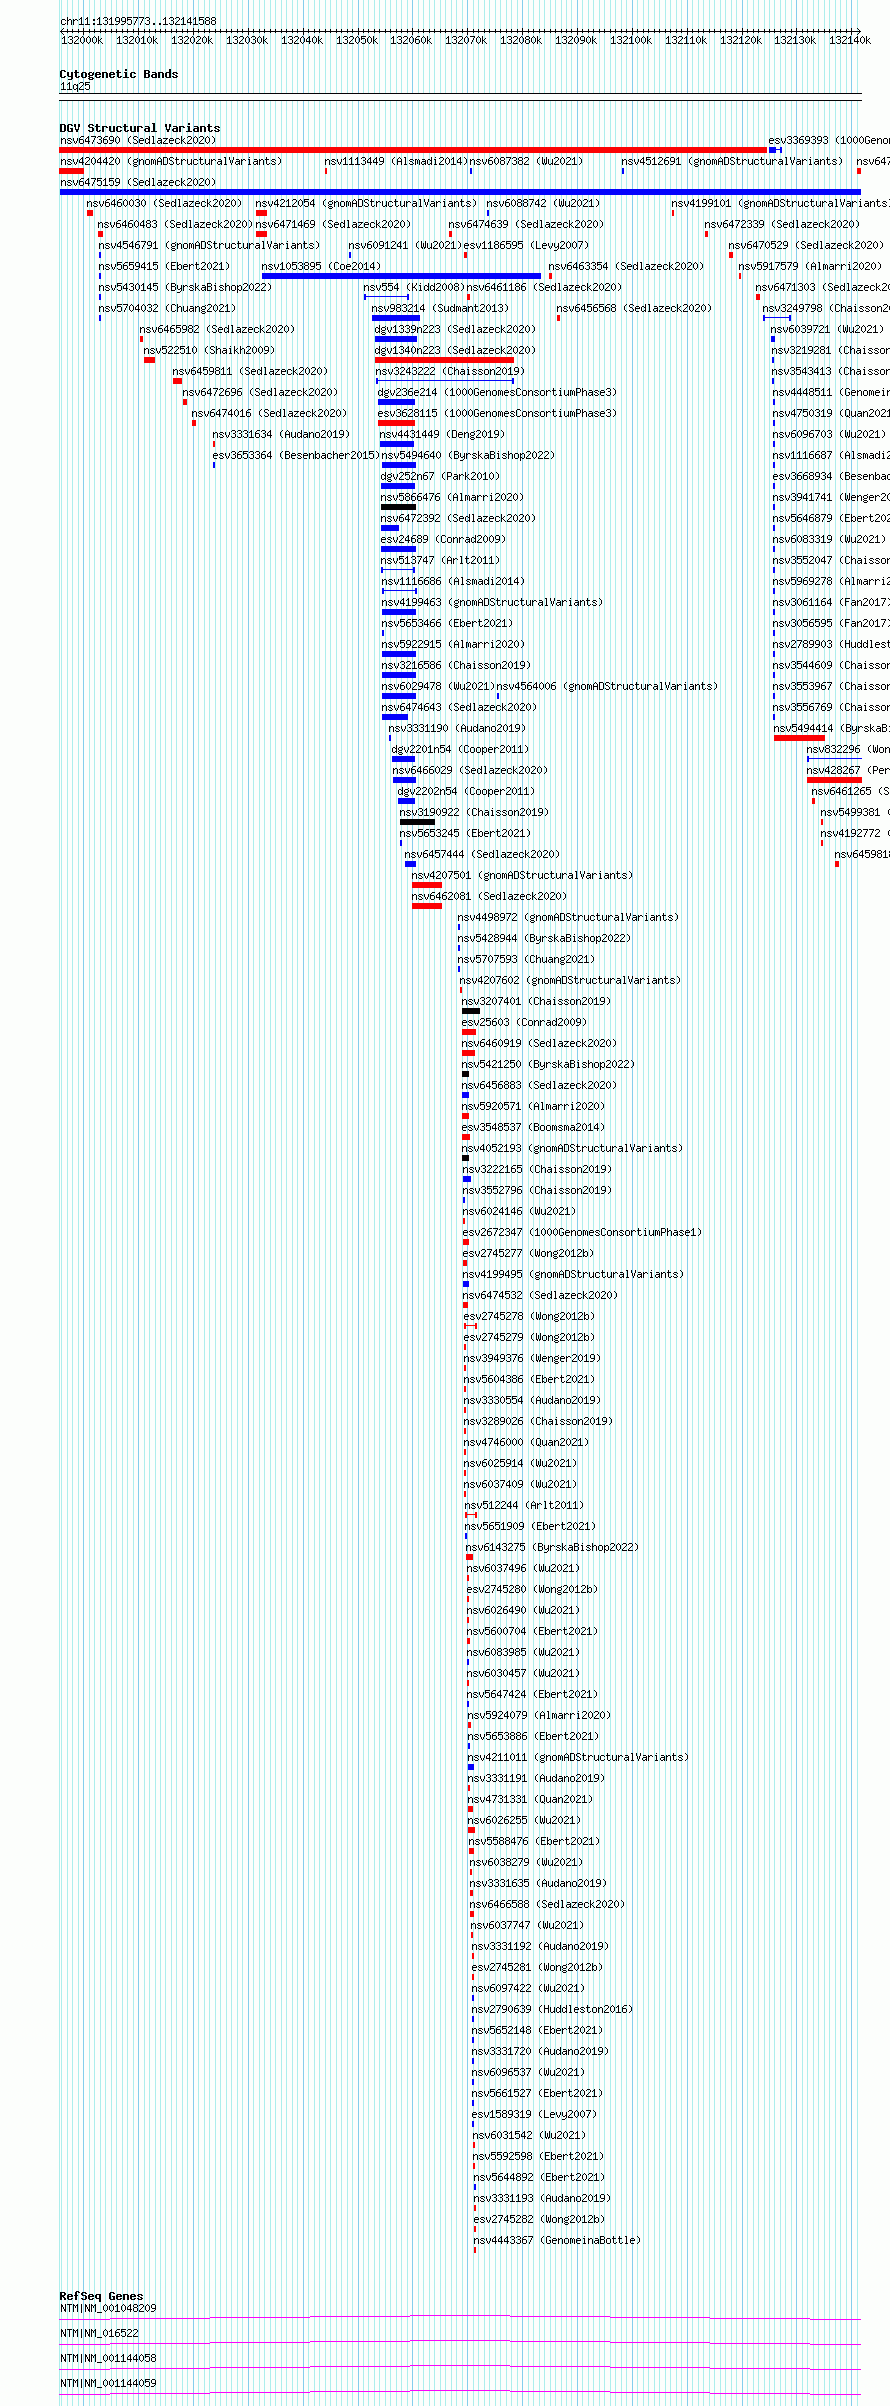
Task: Open variant nsv512244 (Arlt2011)
Action: (524, 1505)
